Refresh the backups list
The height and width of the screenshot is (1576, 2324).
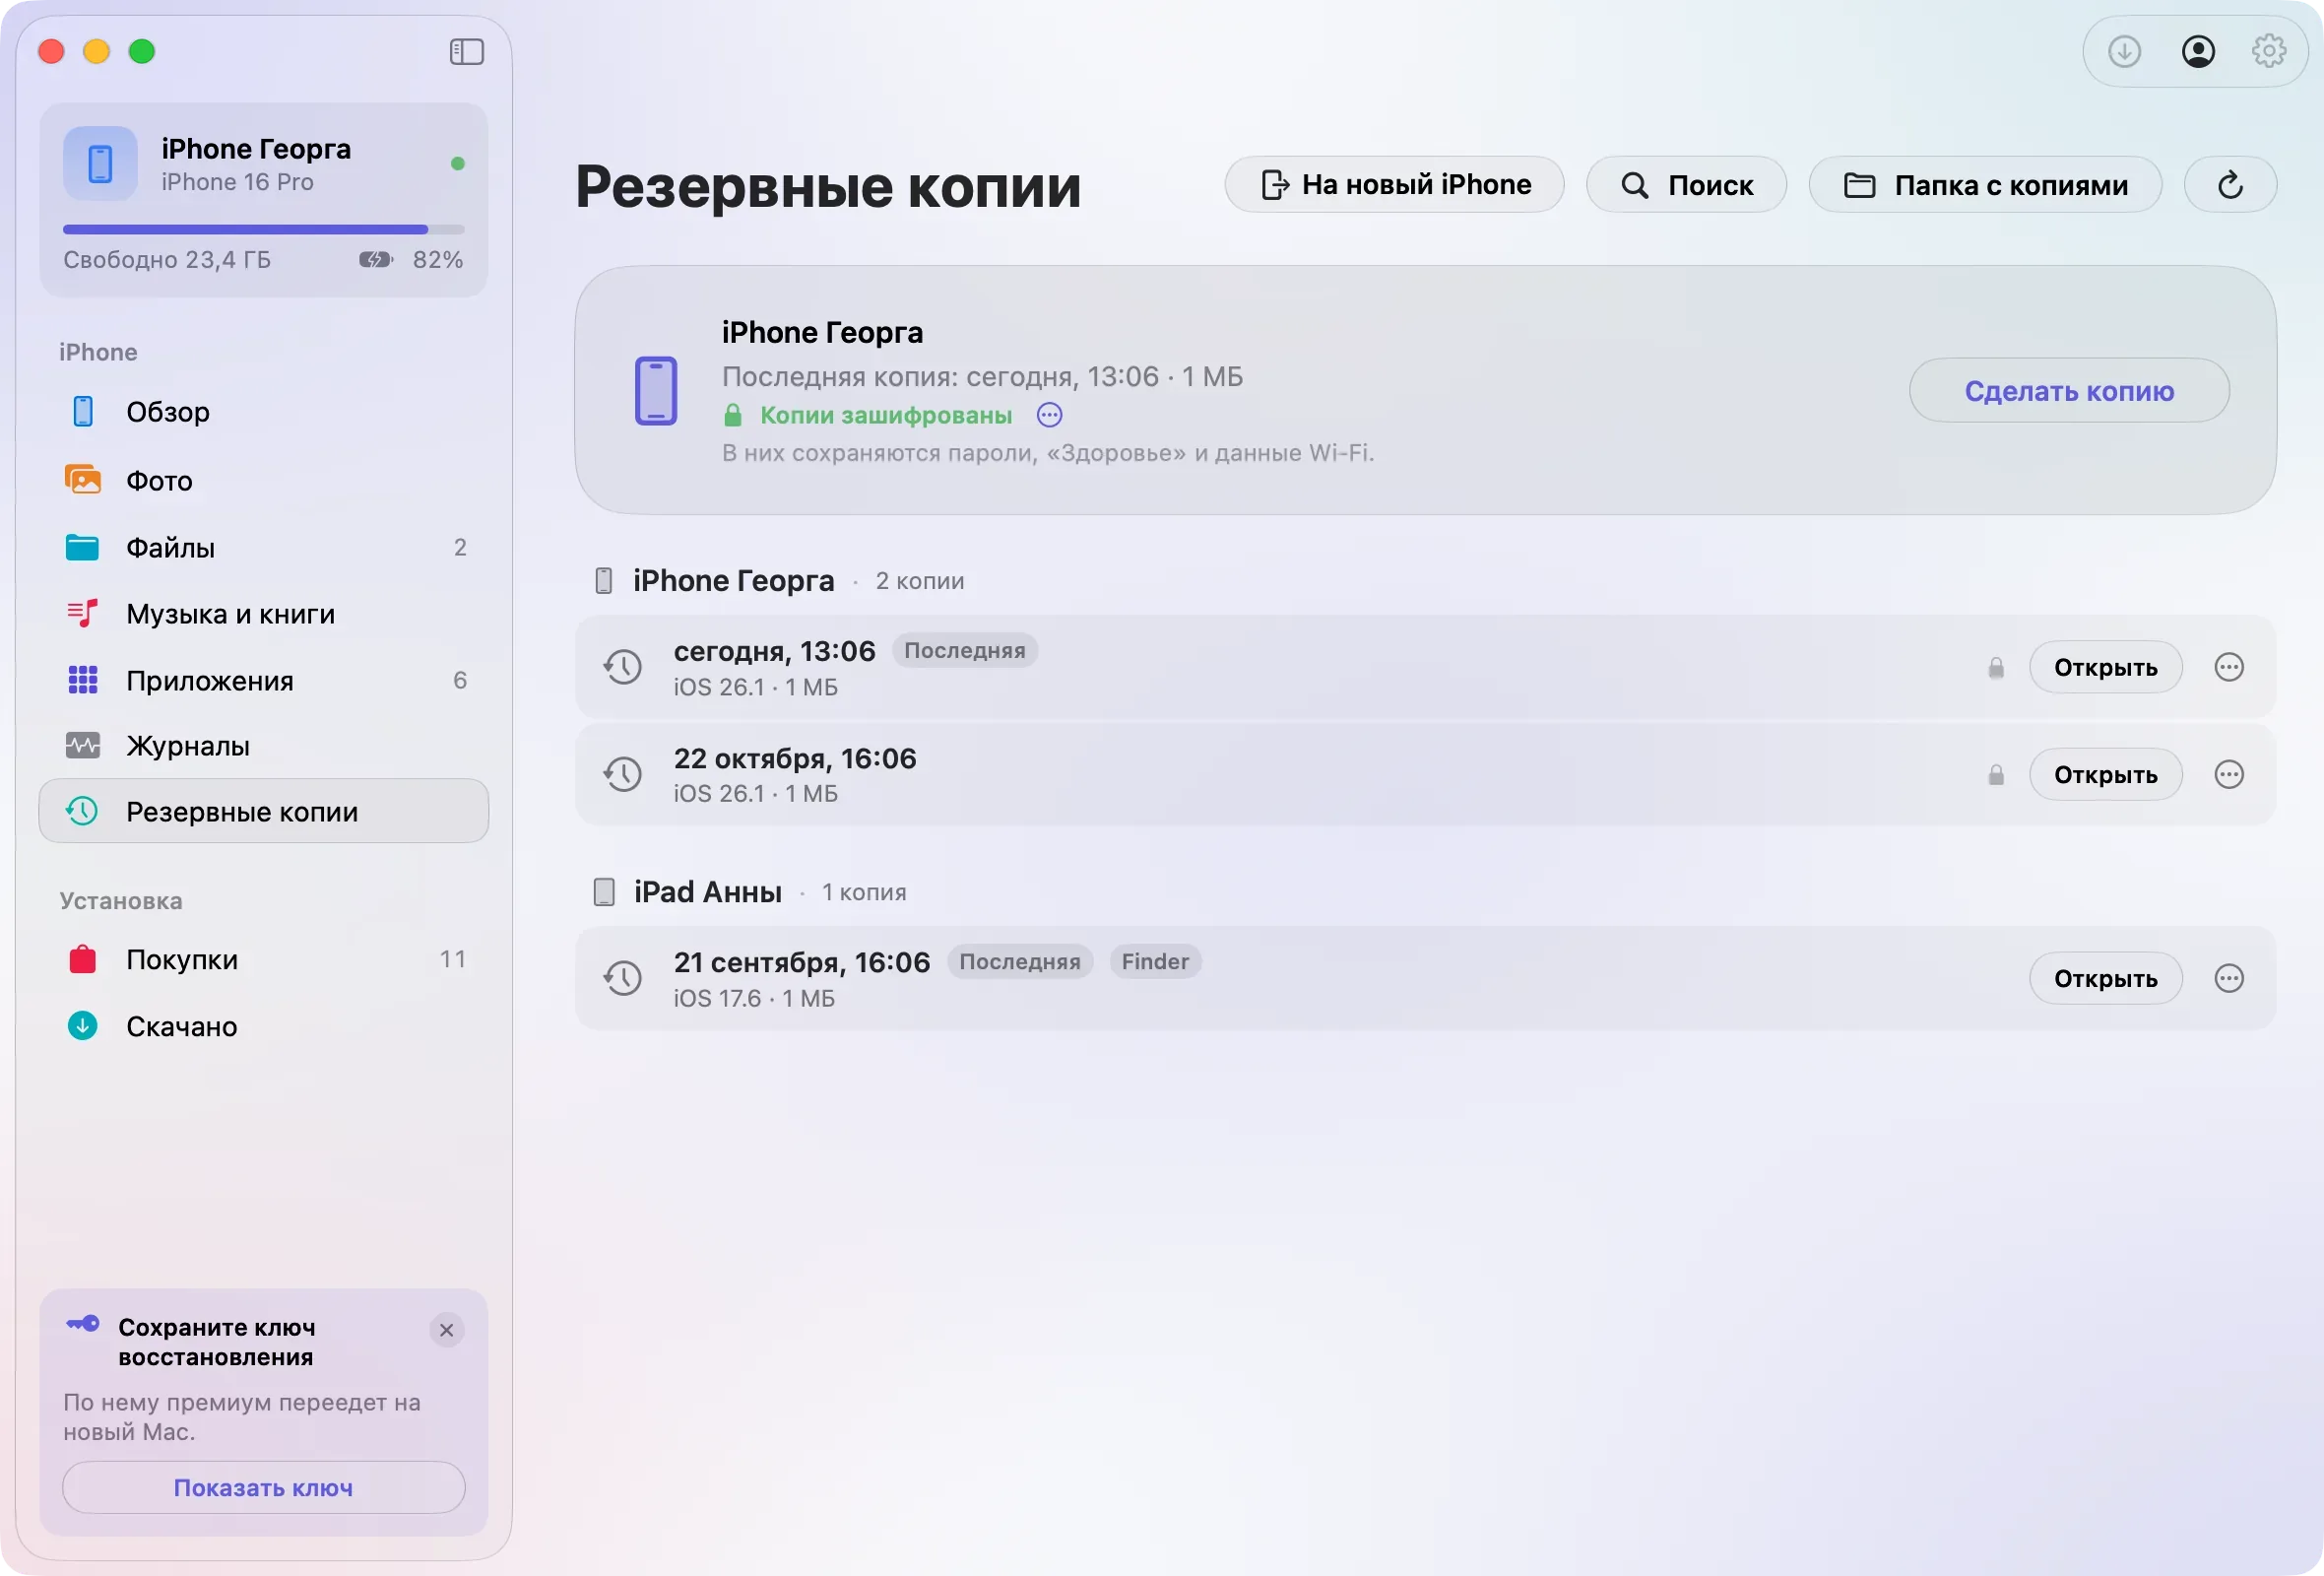[x=2230, y=185]
